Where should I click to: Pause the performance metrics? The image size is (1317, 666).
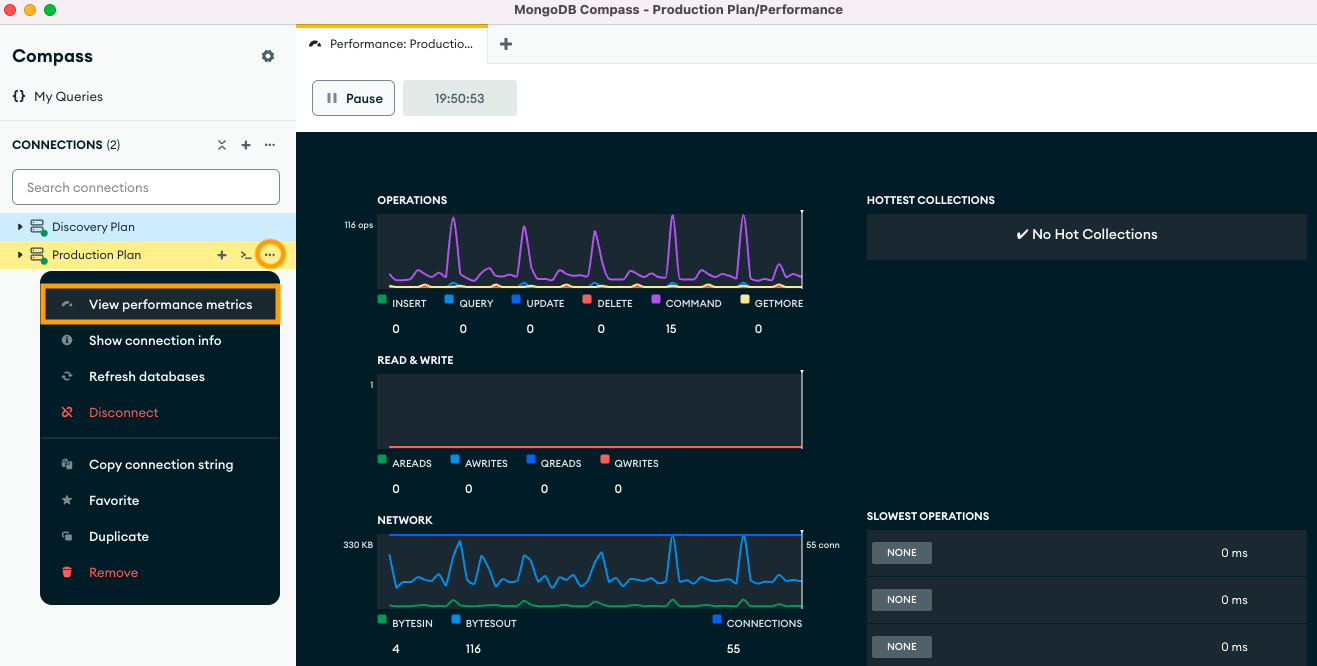click(354, 98)
